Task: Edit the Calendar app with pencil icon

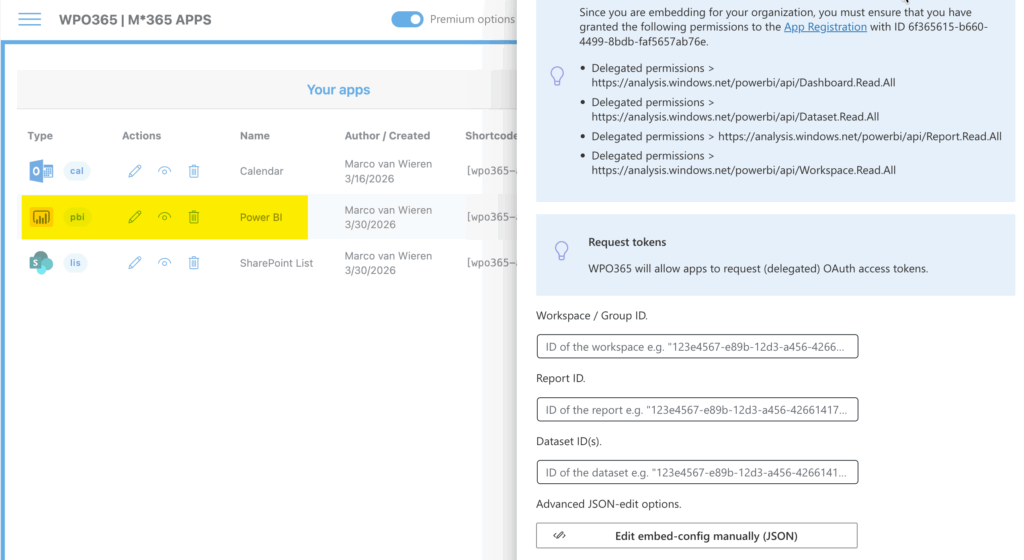Action: coord(135,171)
